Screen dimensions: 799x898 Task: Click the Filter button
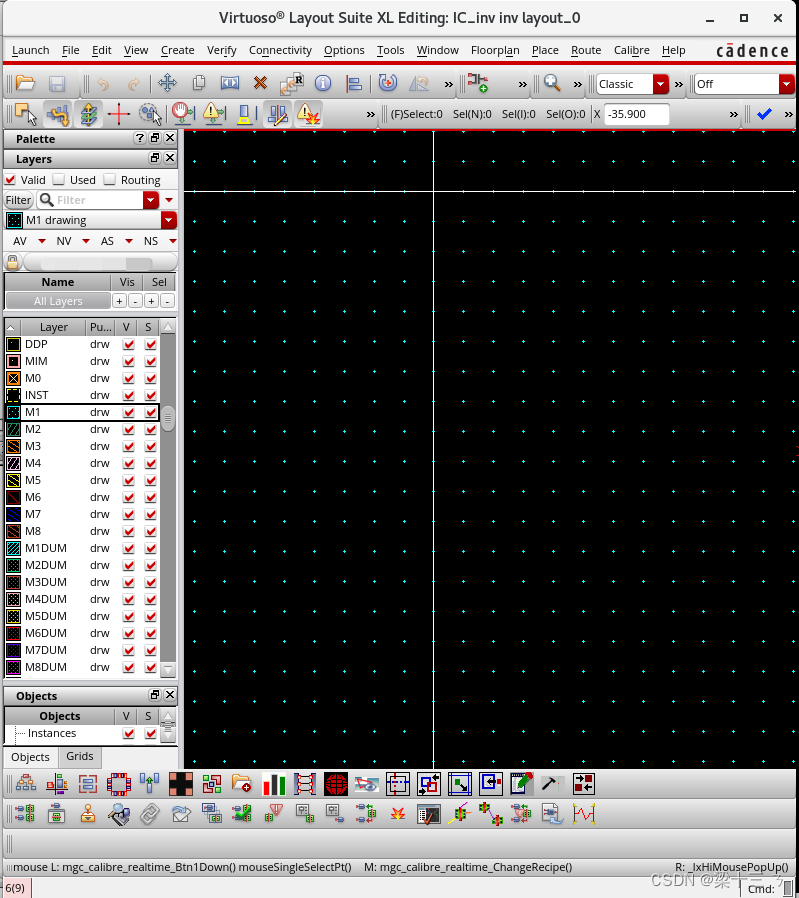18,200
